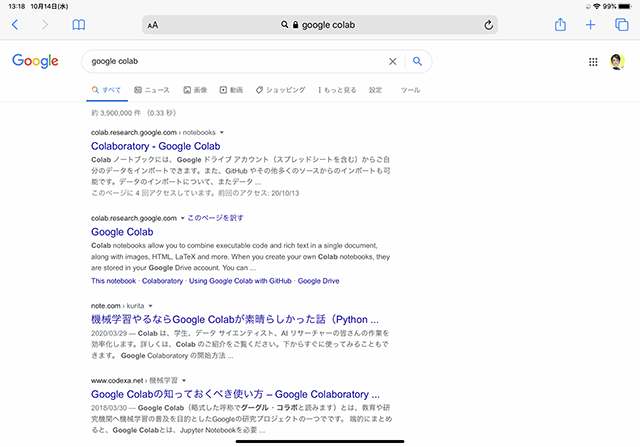Open the Colaboratory - Google Colab result
640x447 pixels.
click(x=156, y=146)
